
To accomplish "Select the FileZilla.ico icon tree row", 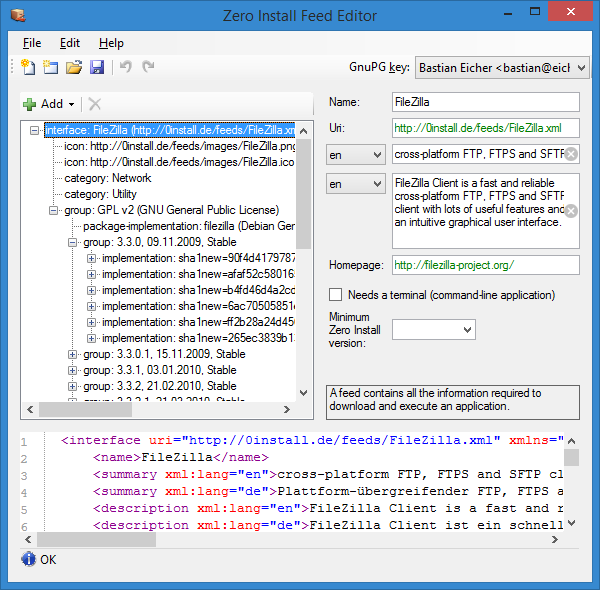I will (179, 162).
